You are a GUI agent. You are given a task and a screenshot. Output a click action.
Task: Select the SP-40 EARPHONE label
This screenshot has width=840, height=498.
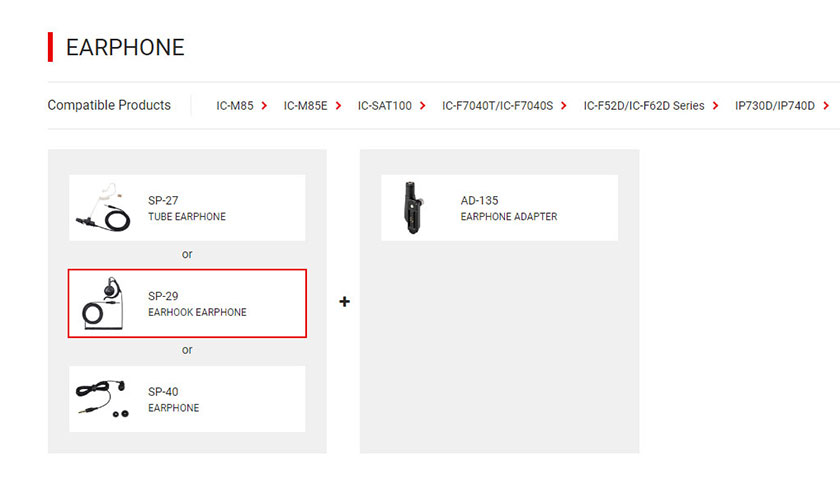(174, 399)
